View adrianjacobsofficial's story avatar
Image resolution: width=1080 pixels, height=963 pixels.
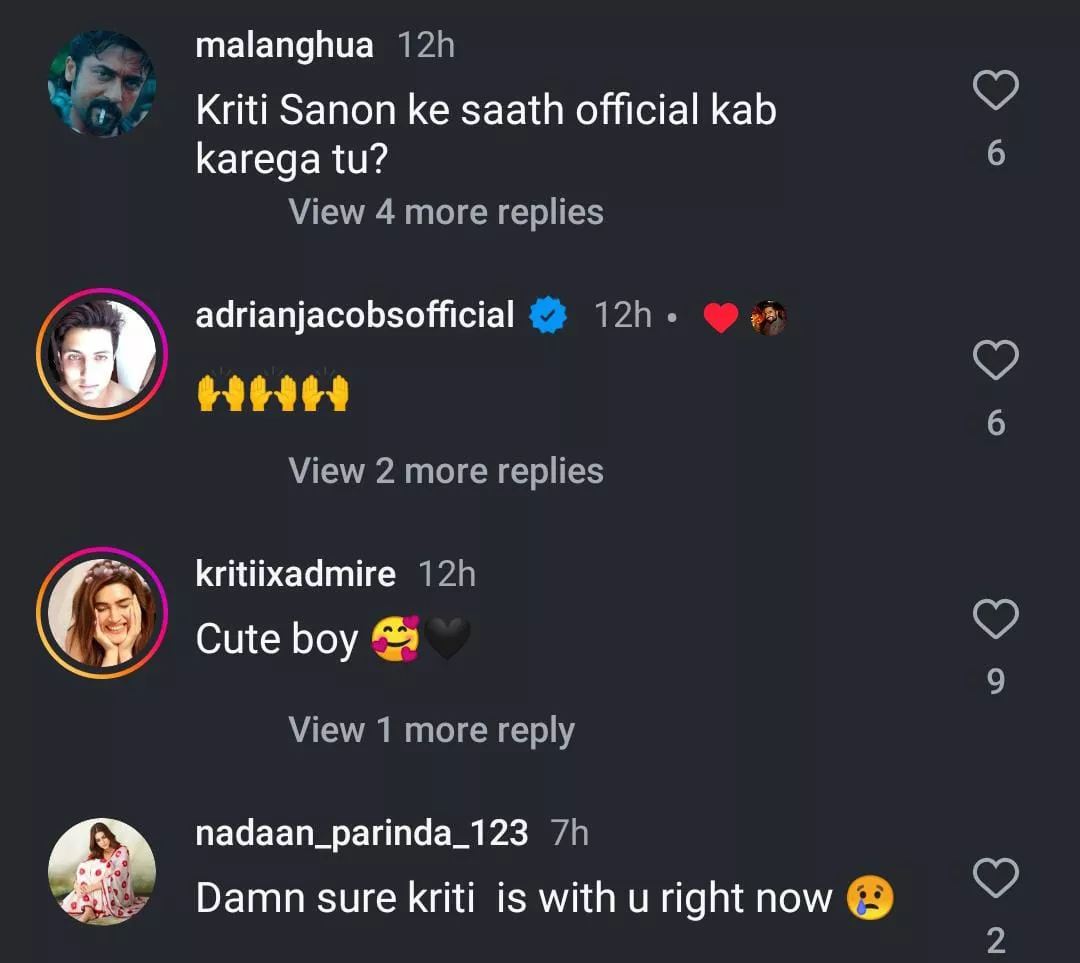click(102, 354)
